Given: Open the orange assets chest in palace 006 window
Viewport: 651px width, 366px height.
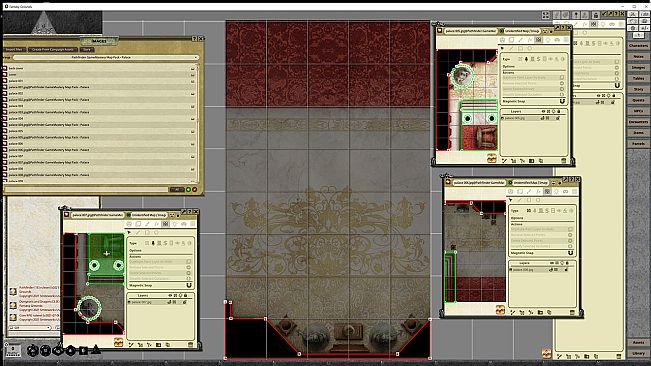Looking at the screenshot, I should click(500, 310).
